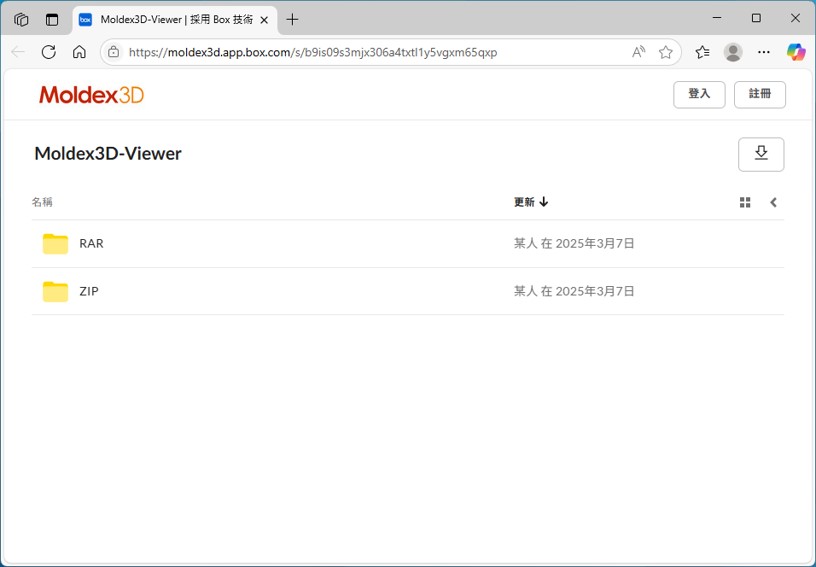Go to browser home page icon
The width and height of the screenshot is (816, 567).
pos(79,52)
